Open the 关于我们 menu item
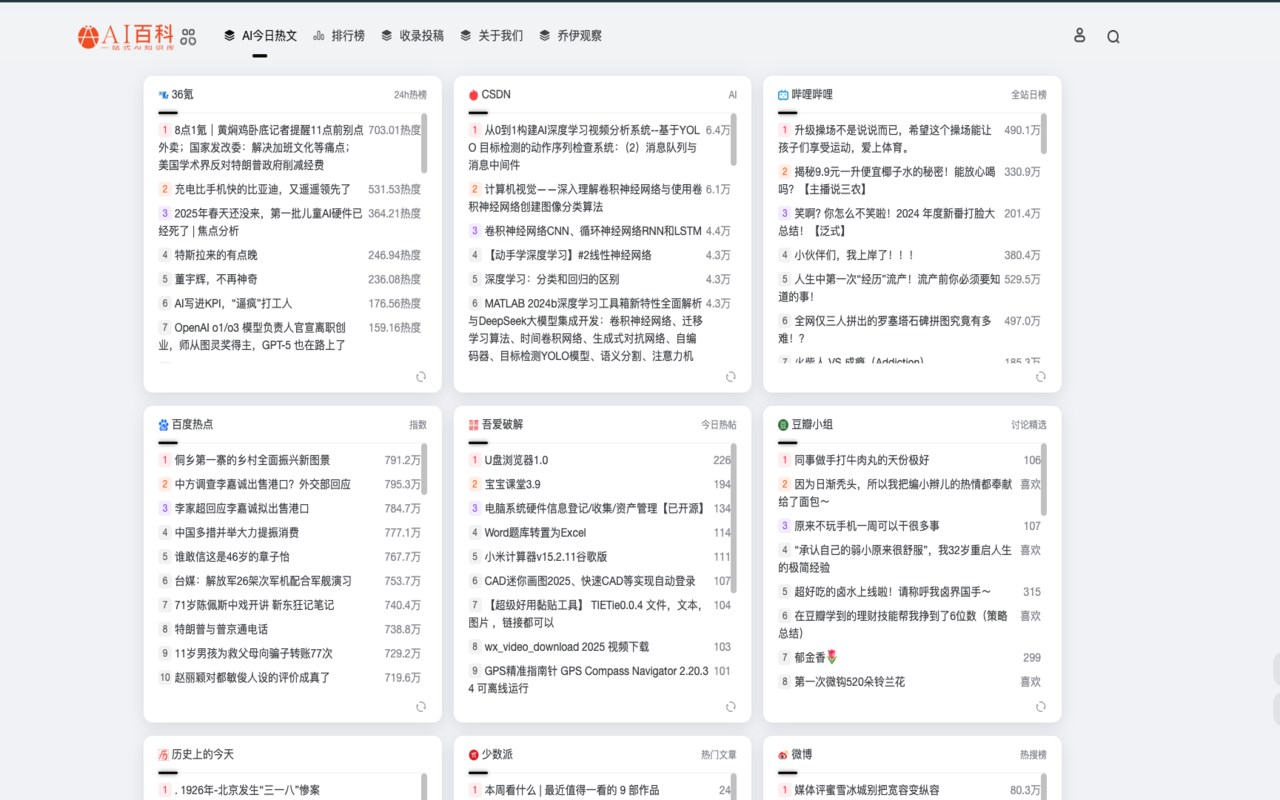 pos(491,36)
